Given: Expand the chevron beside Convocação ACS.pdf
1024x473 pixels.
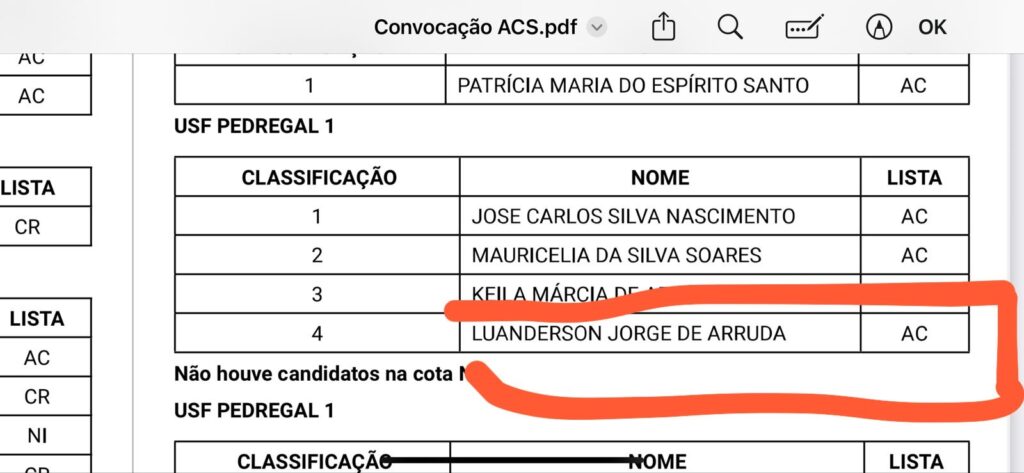Looking at the screenshot, I should click(597, 27).
